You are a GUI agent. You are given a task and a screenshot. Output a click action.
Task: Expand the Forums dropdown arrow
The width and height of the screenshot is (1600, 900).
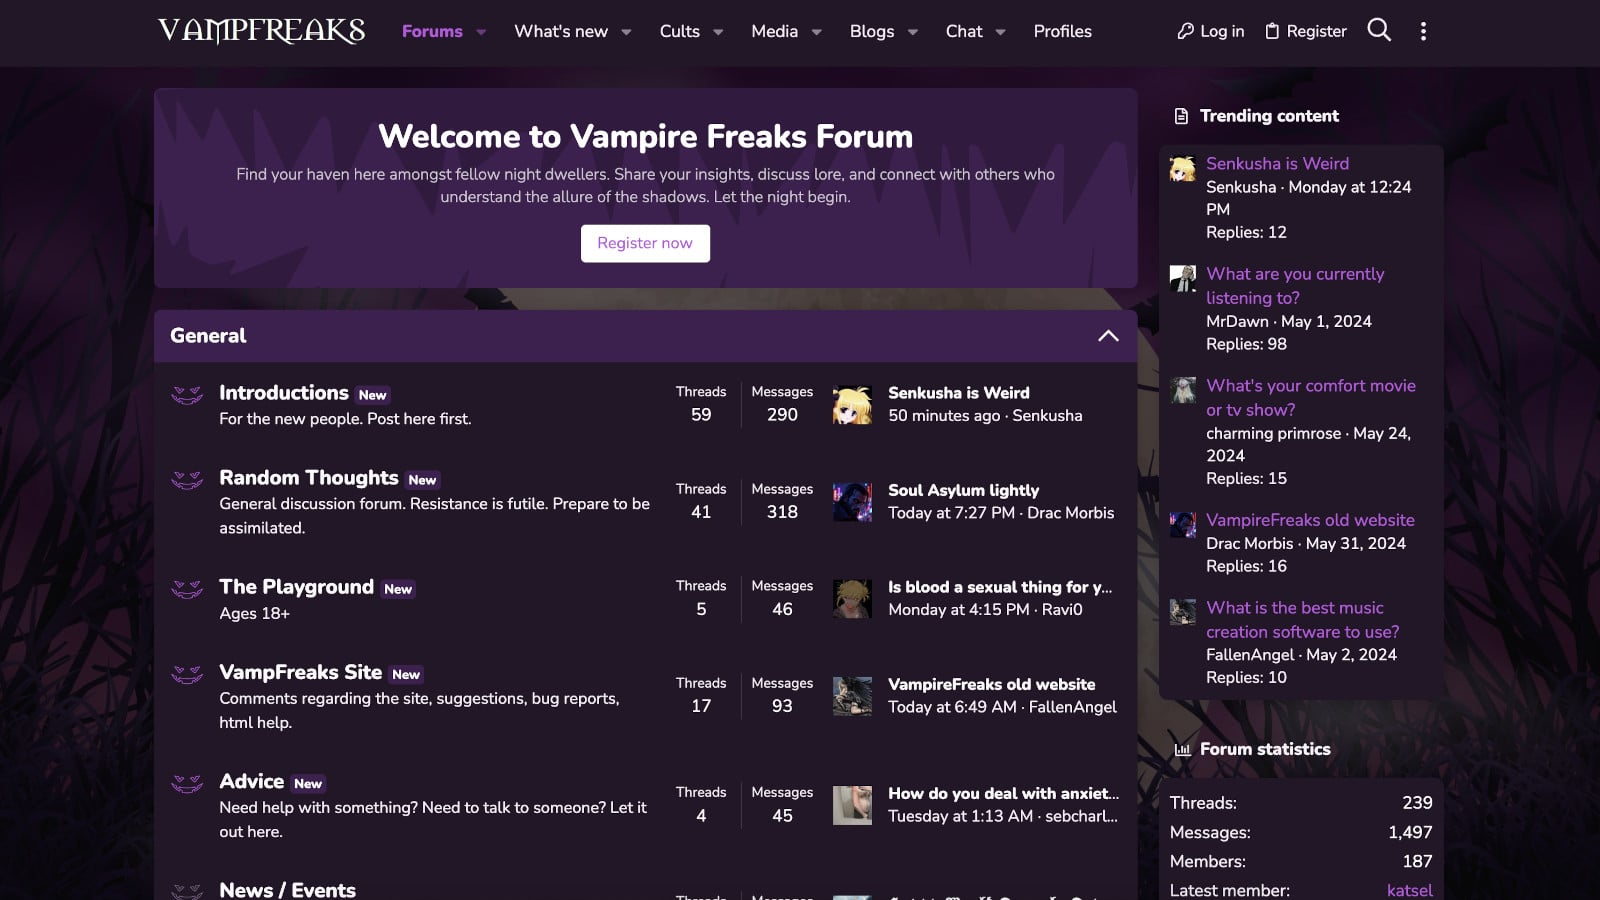click(481, 32)
